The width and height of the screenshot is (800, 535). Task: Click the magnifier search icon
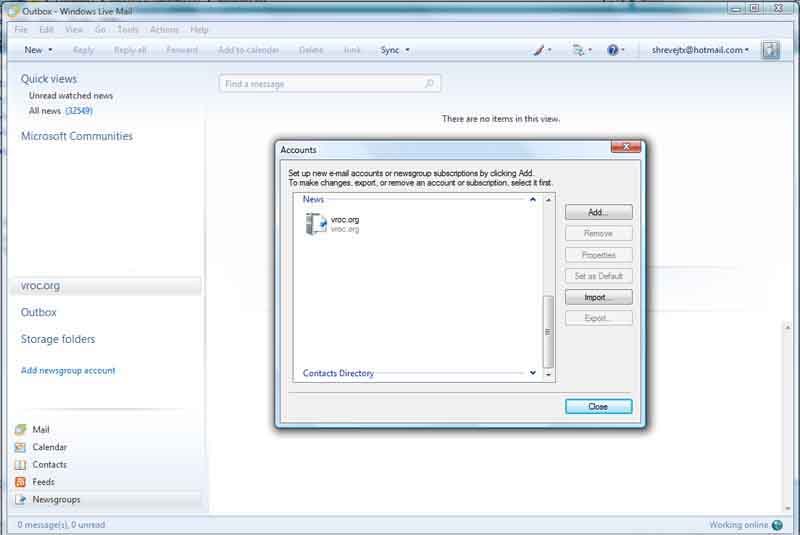(x=430, y=83)
